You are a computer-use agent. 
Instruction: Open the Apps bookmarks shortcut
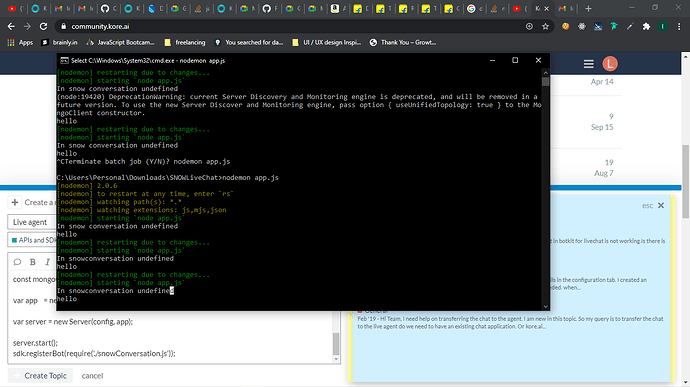tap(20, 42)
